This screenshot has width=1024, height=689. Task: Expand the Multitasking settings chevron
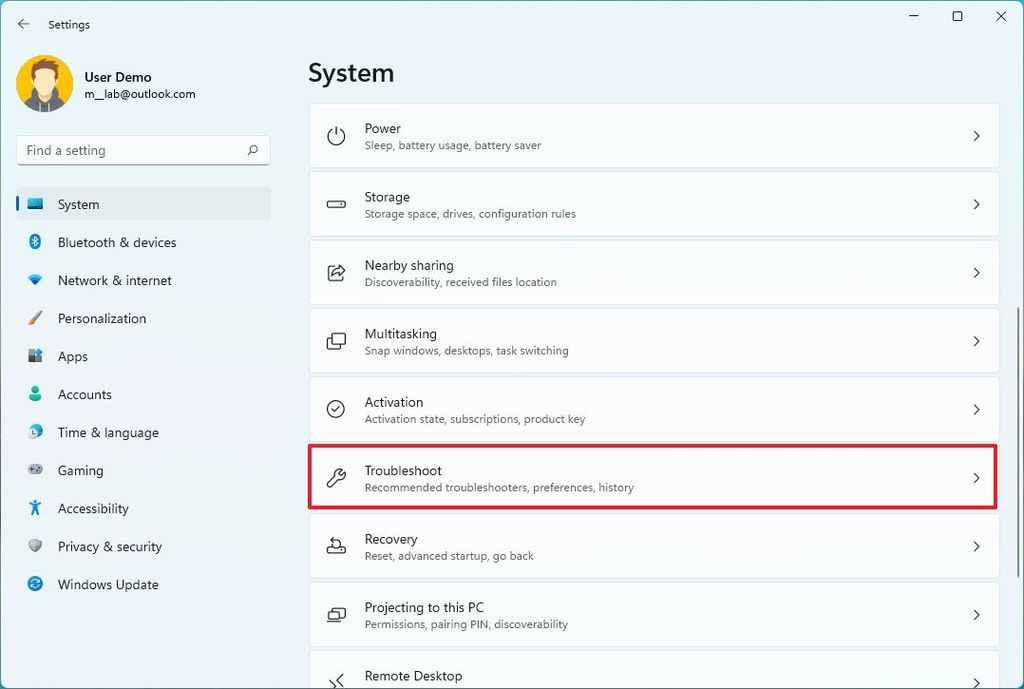point(977,340)
